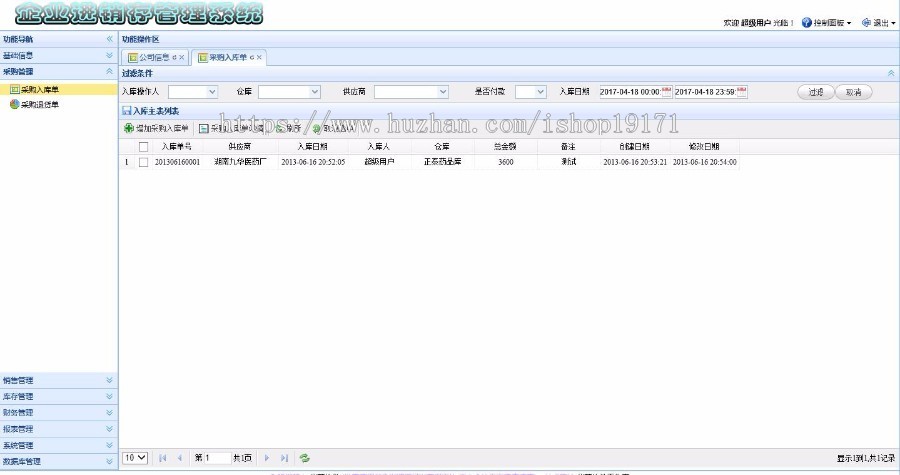Screen dimensions: 900x475
Task: Click the green add 增加采购入库单 icon
Action: pyautogui.click(x=129, y=129)
